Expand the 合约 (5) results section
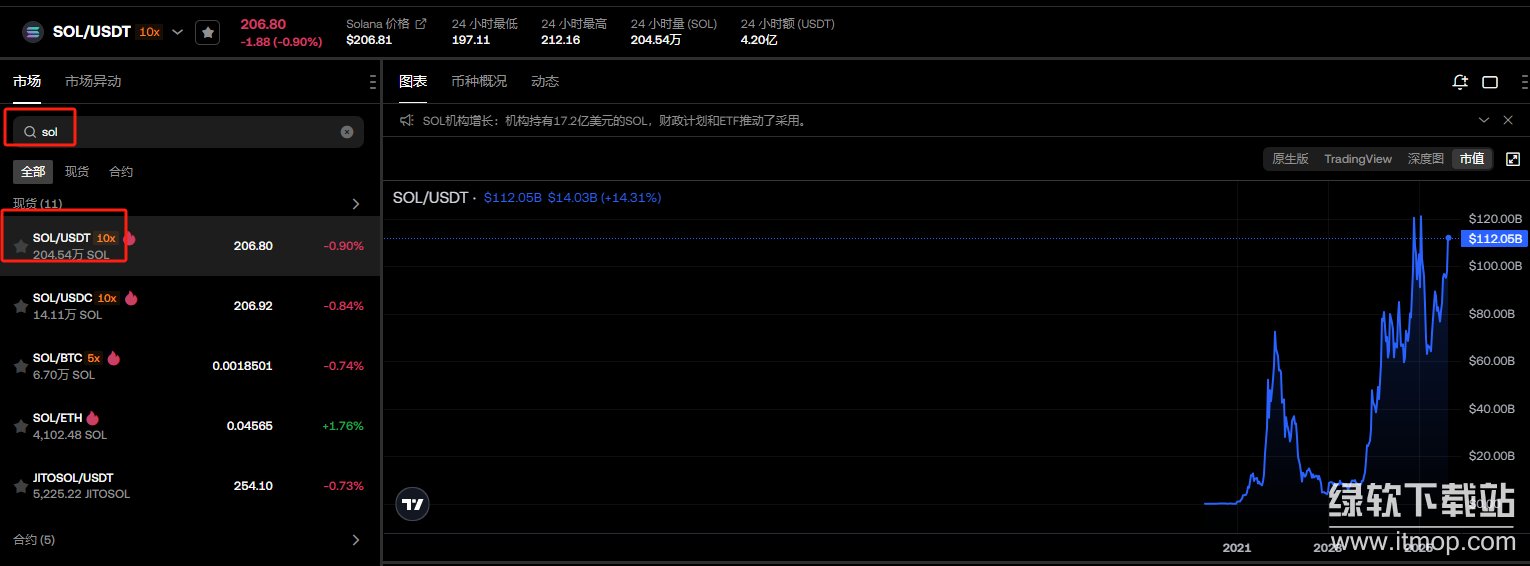 coord(356,540)
